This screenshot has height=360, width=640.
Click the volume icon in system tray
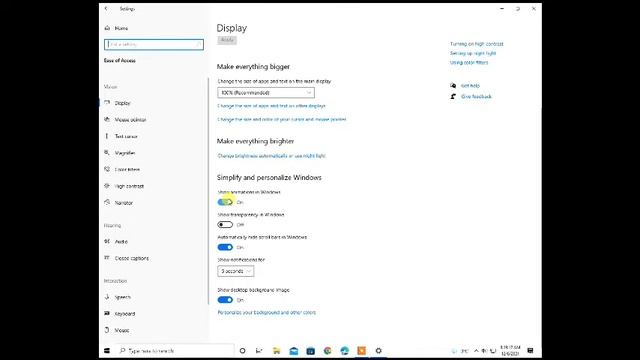[484, 351]
